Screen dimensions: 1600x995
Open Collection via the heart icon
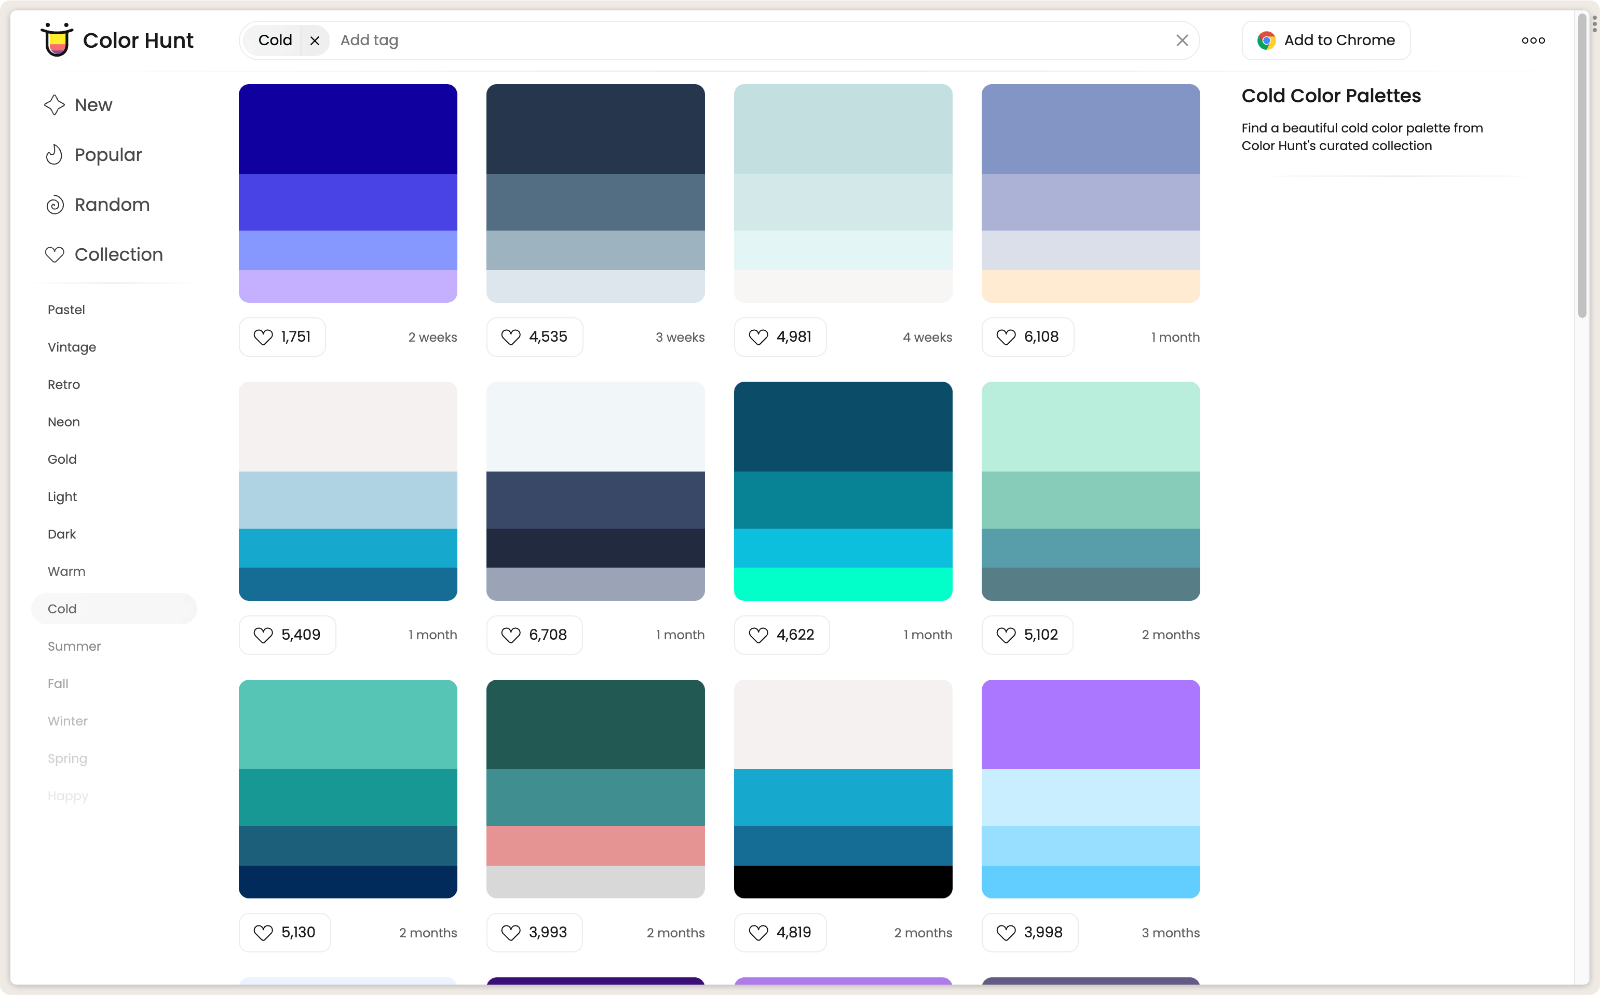pos(55,254)
